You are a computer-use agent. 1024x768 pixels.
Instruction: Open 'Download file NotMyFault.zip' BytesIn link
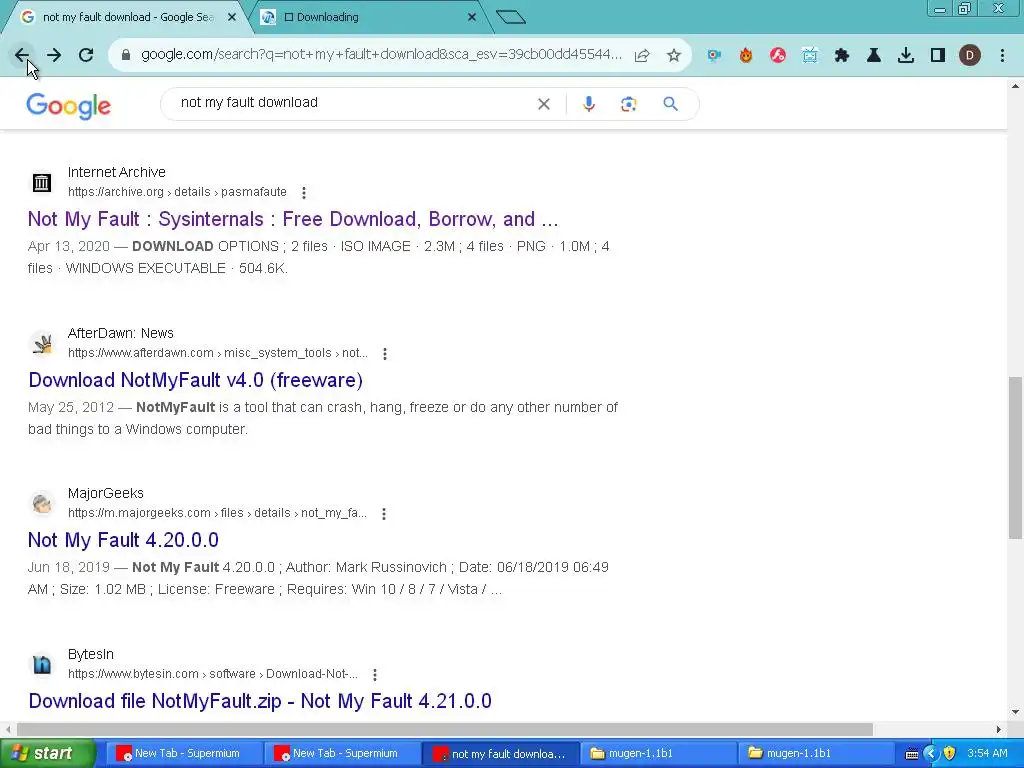click(x=260, y=701)
